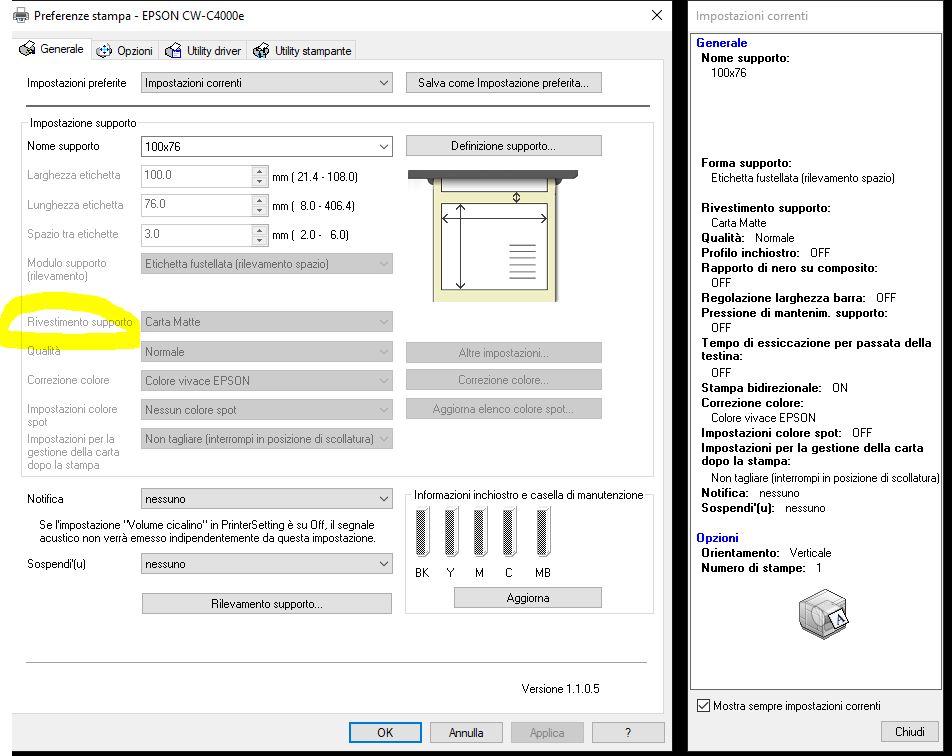
Task: Click the printer icon in the title bar
Action: tap(21, 16)
